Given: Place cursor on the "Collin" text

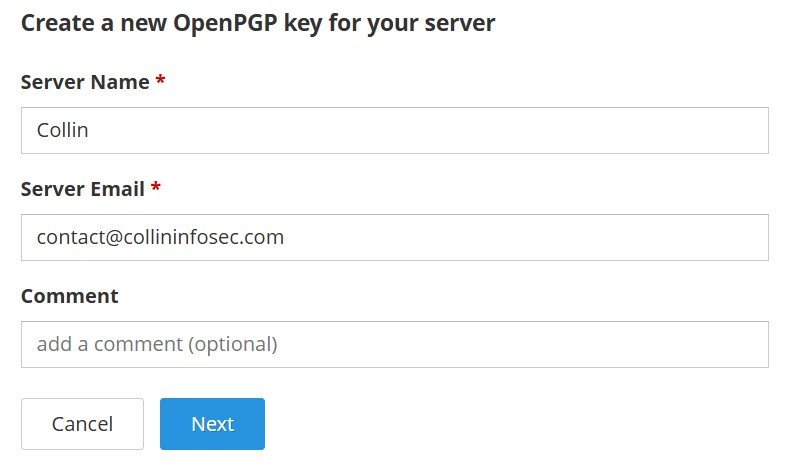Looking at the screenshot, I should coord(62,131).
